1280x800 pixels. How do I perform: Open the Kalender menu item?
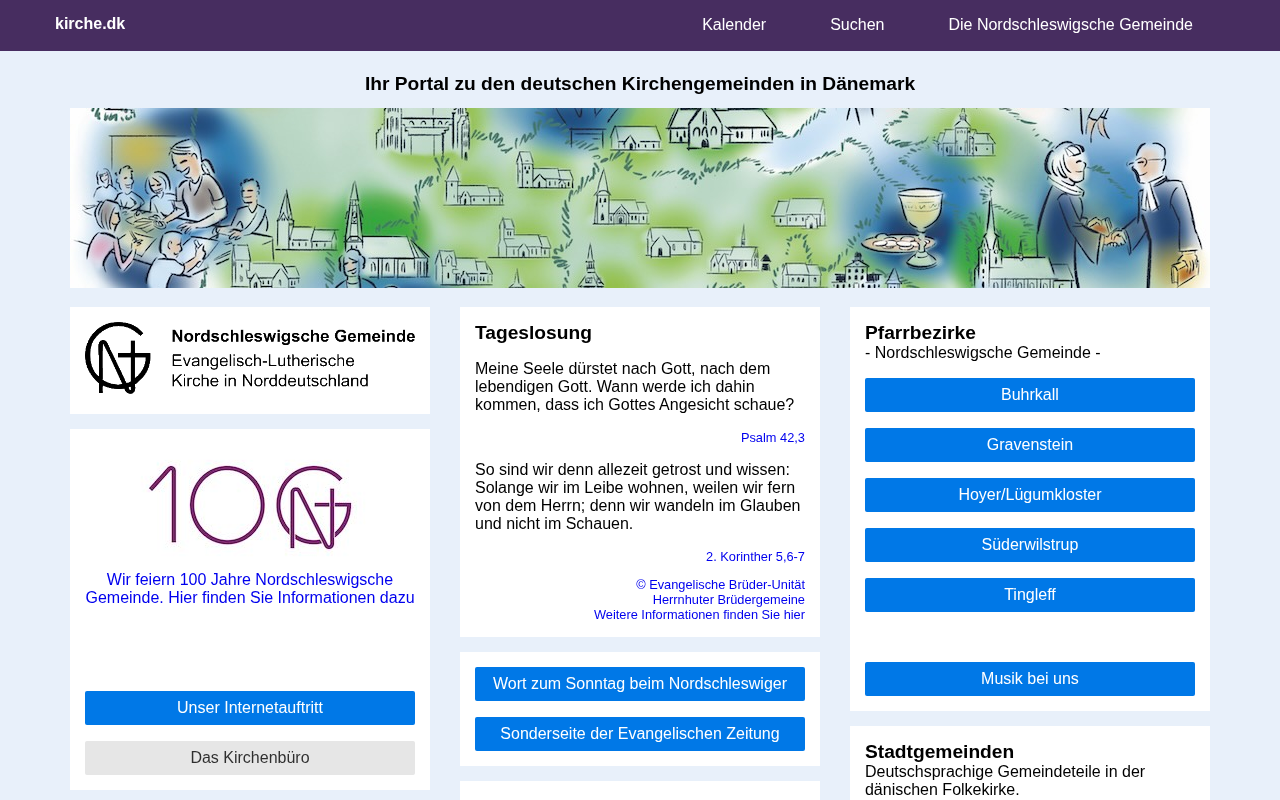(734, 25)
